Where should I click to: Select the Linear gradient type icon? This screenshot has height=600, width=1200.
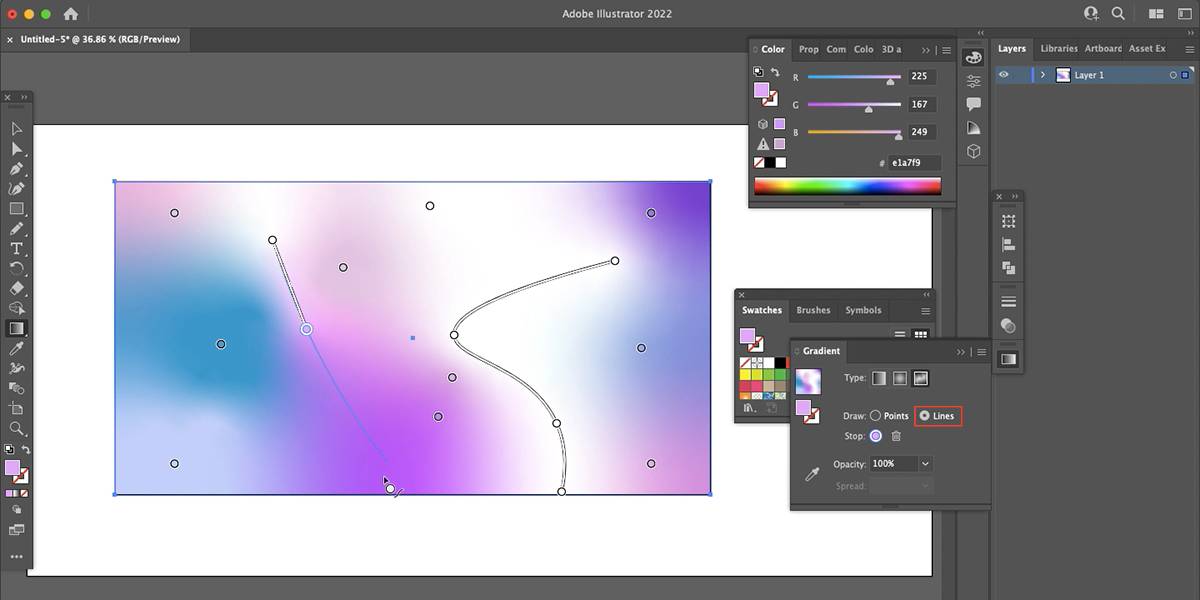point(879,378)
